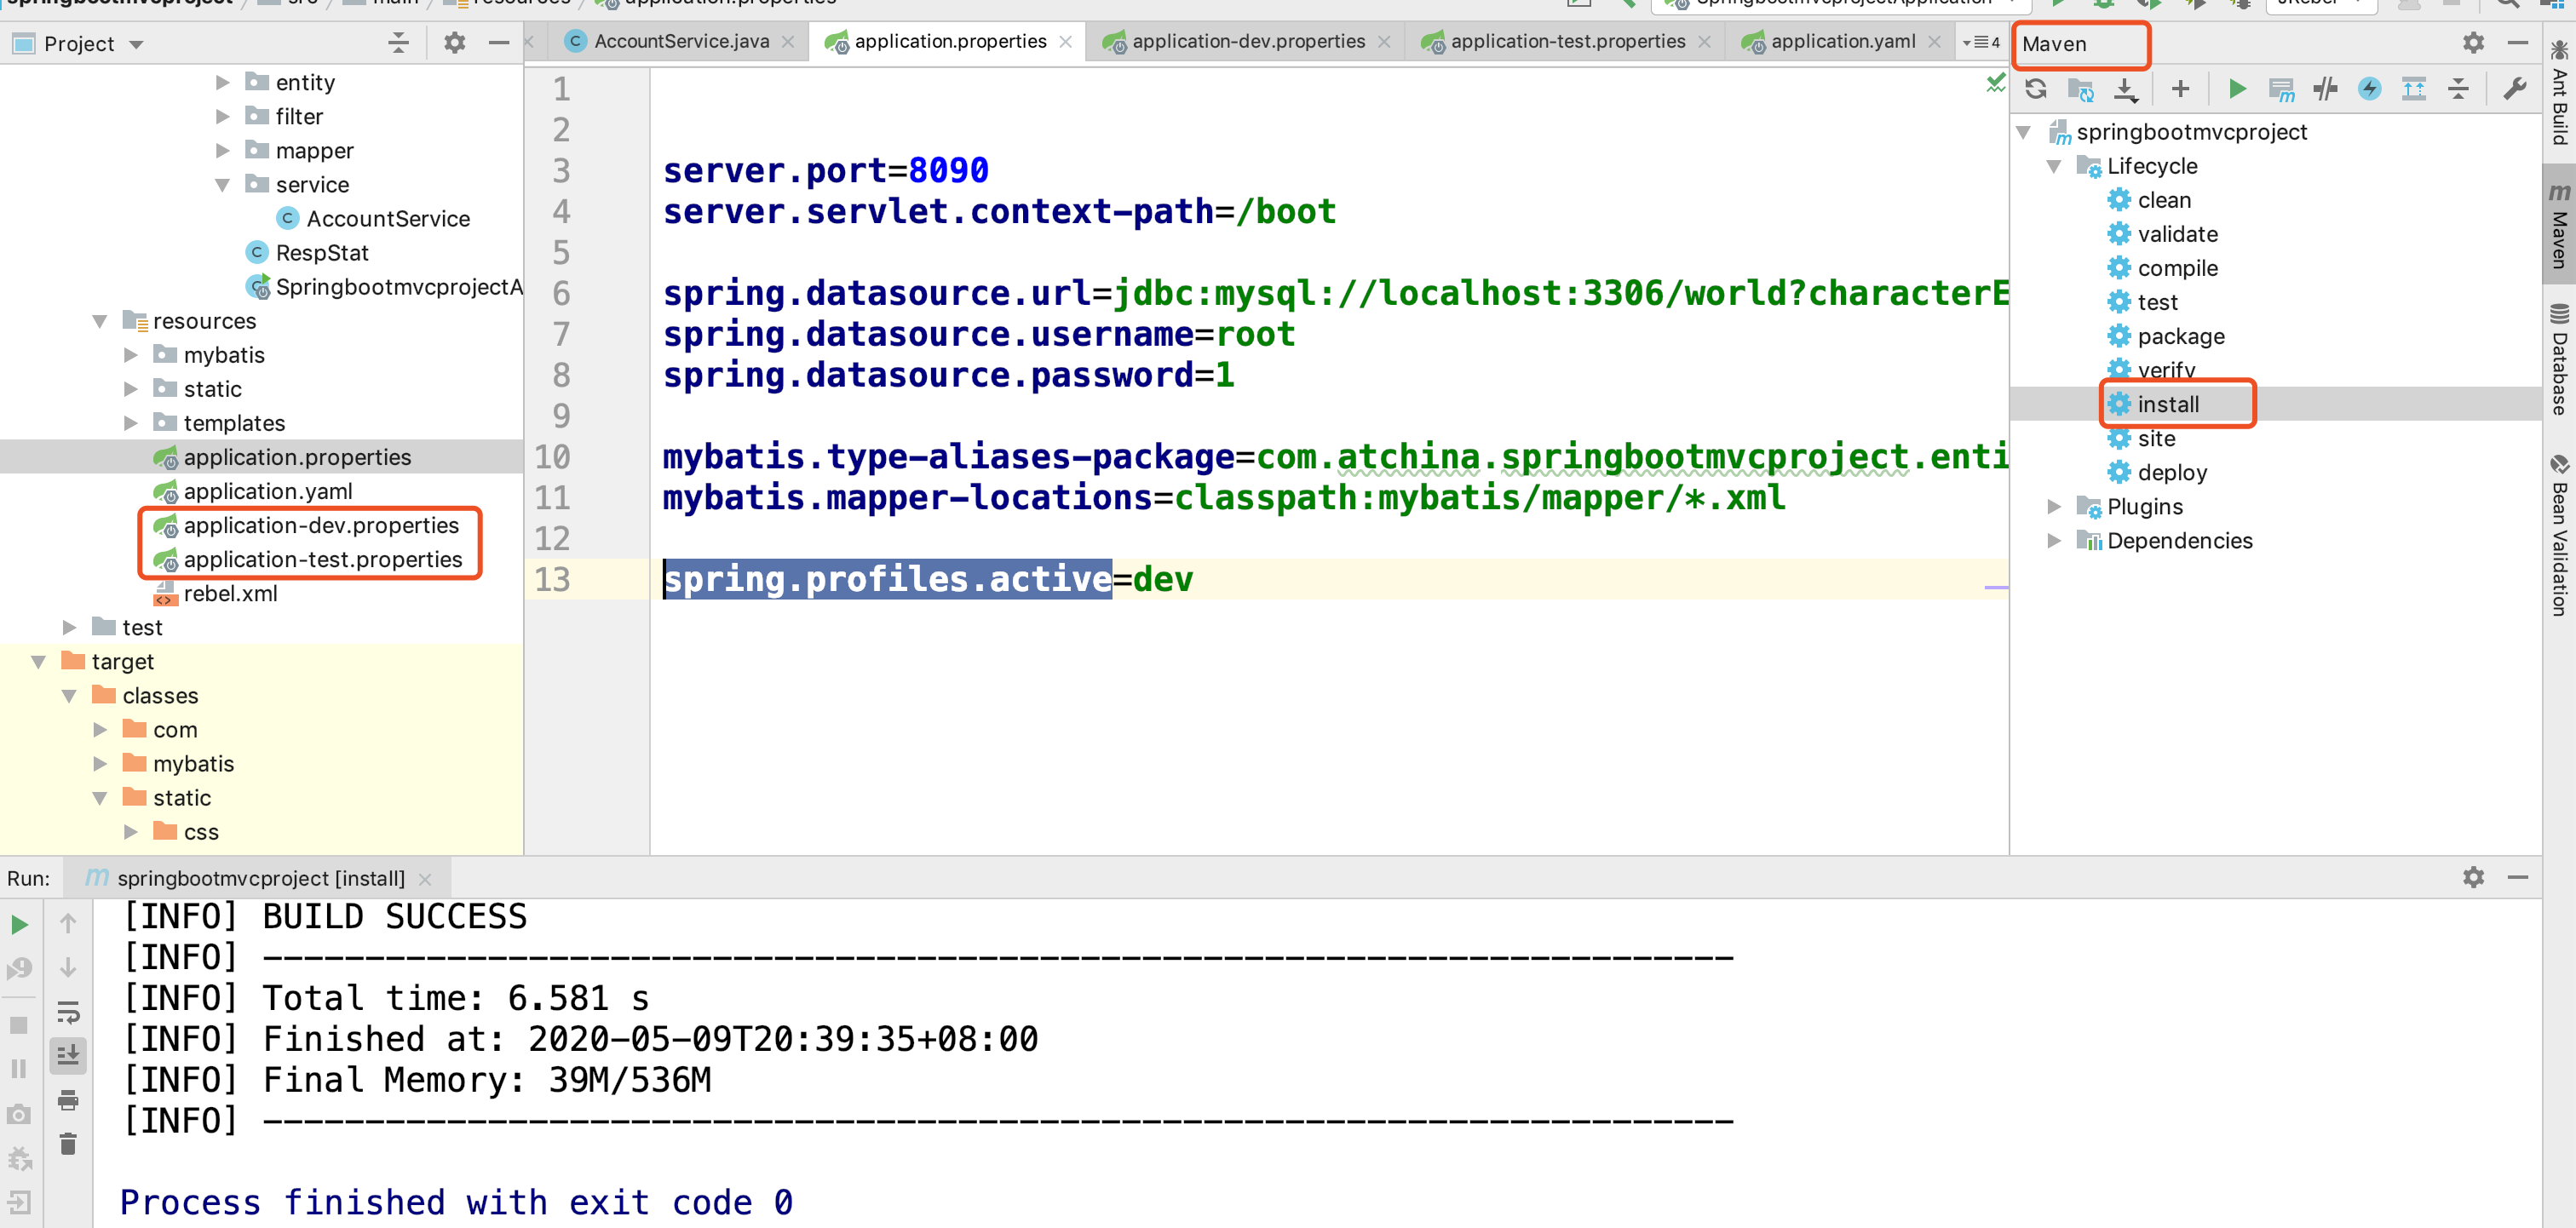Screen dimensions: 2576x1228
Task: Run the install lifecycle goal
Action: click(2167, 404)
